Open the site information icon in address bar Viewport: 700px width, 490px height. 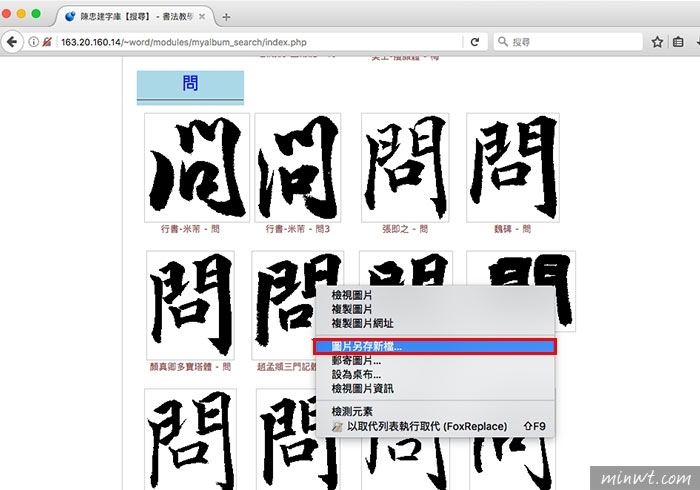coord(33,42)
